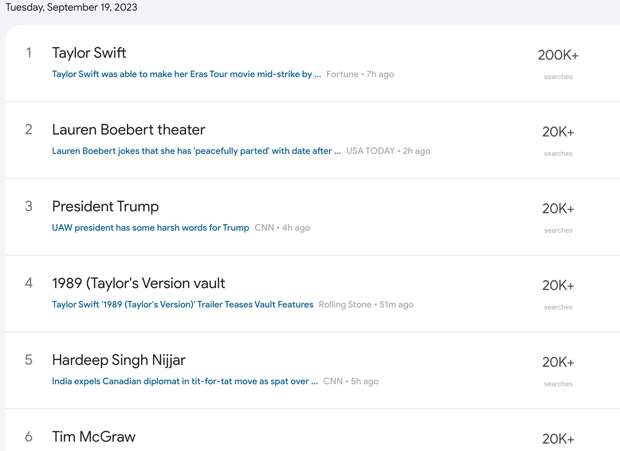Select the 'Fortune • 7h ago' source label
Image resolution: width=620 pixels, height=451 pixels.
(x=360, y=74)
